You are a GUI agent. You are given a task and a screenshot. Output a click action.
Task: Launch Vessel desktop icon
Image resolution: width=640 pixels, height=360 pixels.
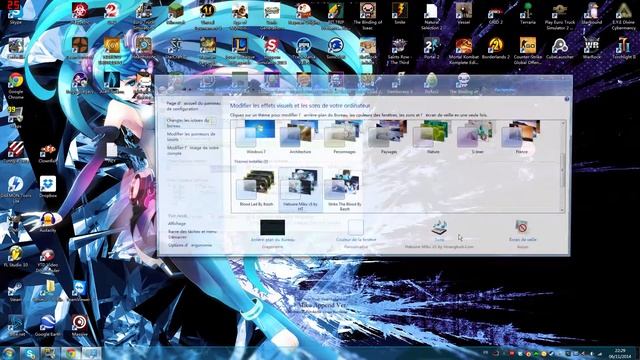[x=463, y=13]
